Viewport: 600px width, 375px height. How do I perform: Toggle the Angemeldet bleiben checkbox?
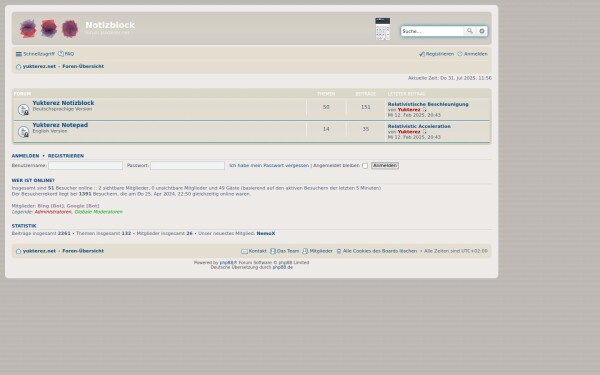(x=365, y=166)
